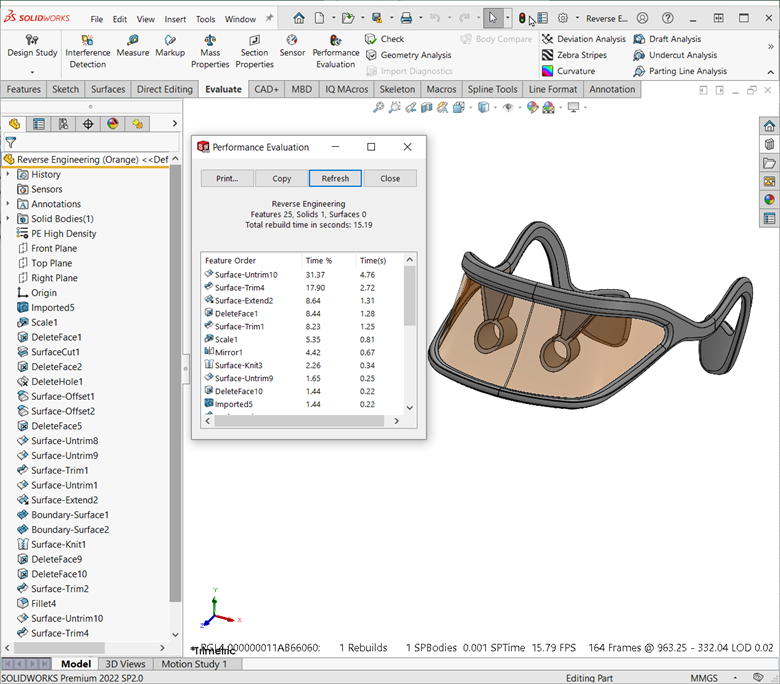Open the Options gear icon
The image size is (780, 684).
click(563, 18)
